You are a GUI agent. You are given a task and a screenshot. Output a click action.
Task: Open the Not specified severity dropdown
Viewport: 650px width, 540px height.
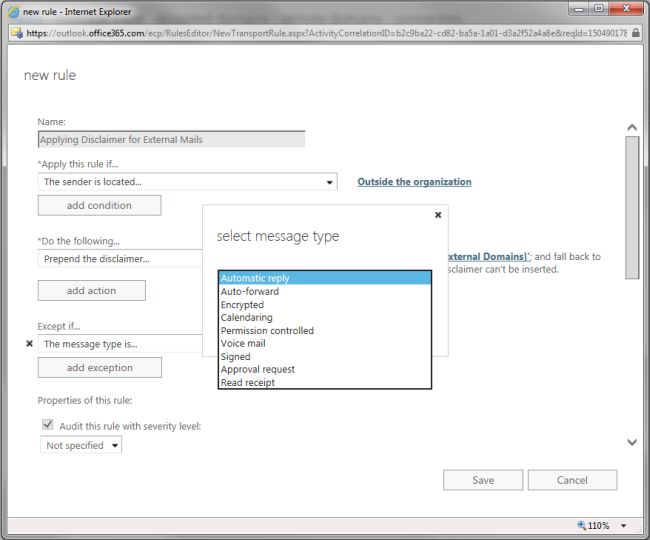pyautogui.click(x=81, y=445)
